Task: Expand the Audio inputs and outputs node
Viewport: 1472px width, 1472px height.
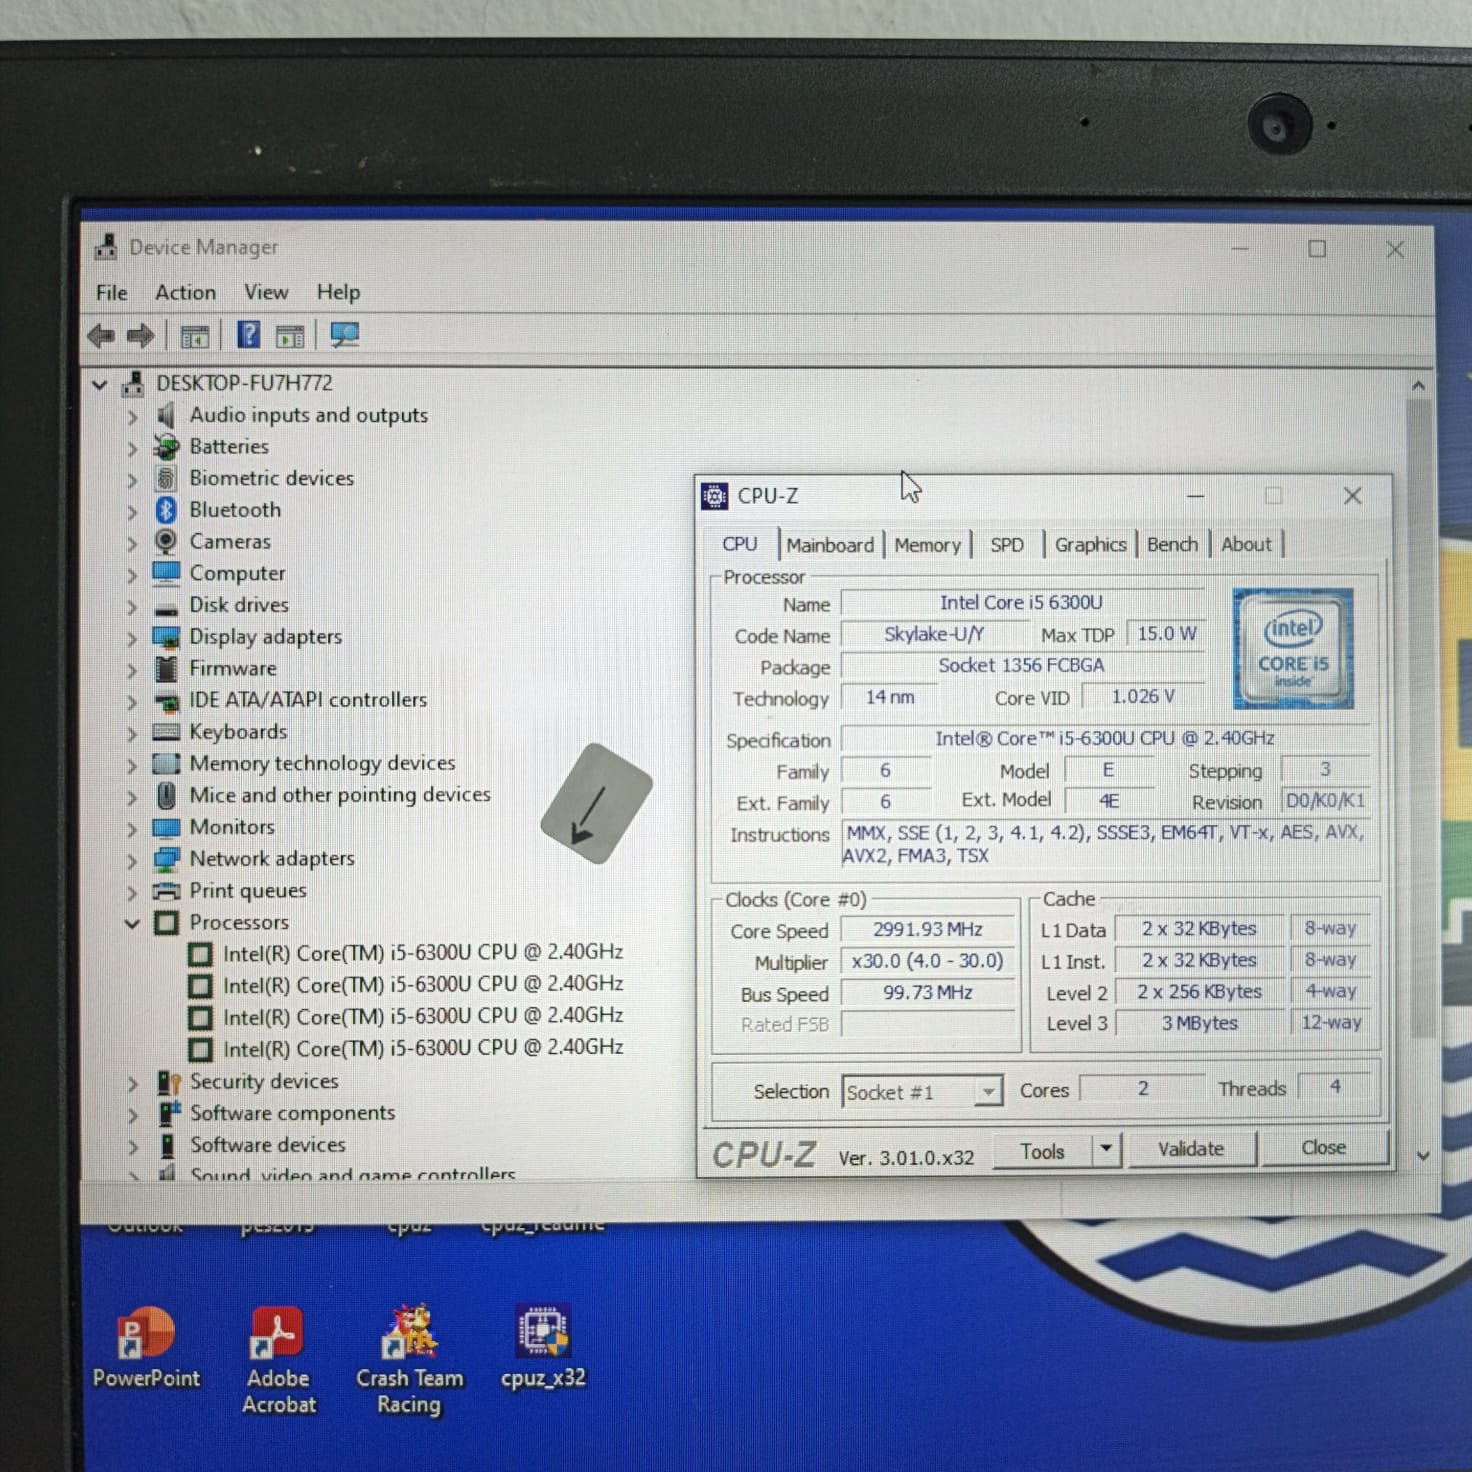Action: pyautogui.click(x=132, y=416)
